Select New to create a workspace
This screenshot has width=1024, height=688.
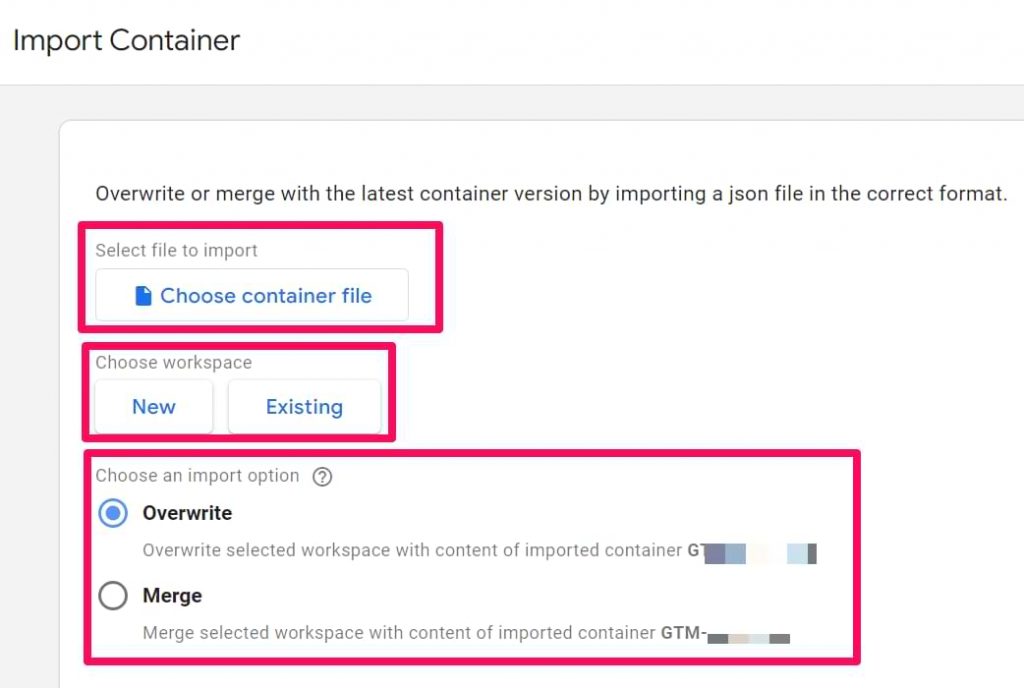152,407
